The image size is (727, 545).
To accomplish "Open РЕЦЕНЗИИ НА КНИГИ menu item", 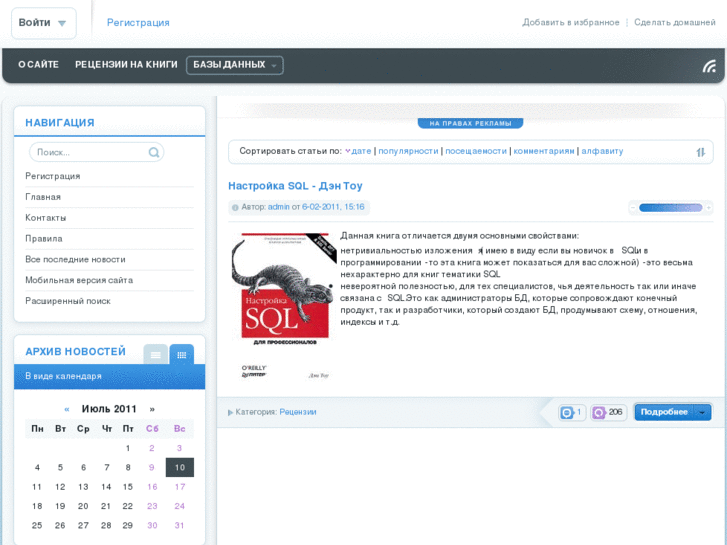I will click(126, 65).
